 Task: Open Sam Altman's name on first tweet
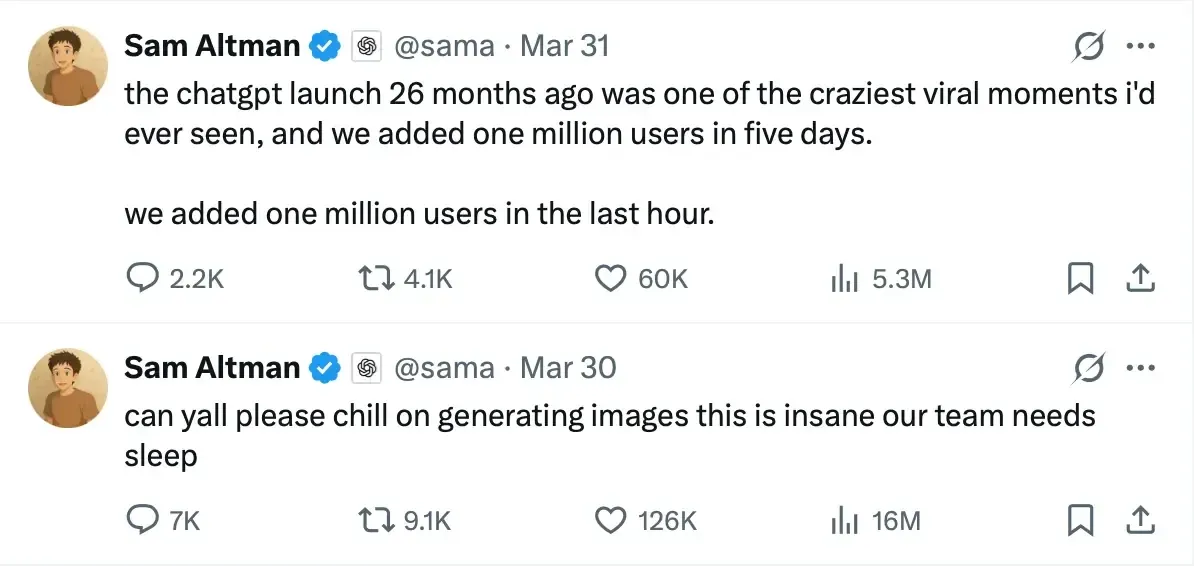click(212, 46)
